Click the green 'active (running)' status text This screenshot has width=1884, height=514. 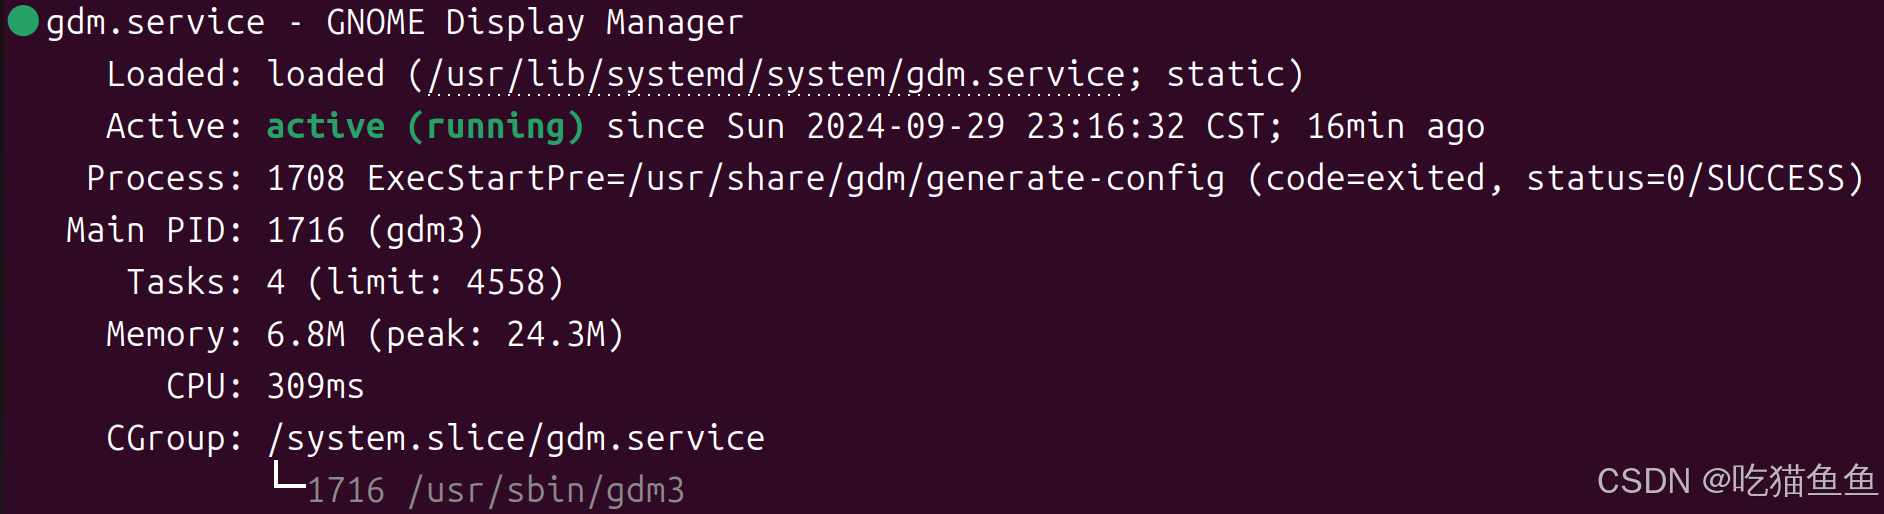(x=425, y=127)
